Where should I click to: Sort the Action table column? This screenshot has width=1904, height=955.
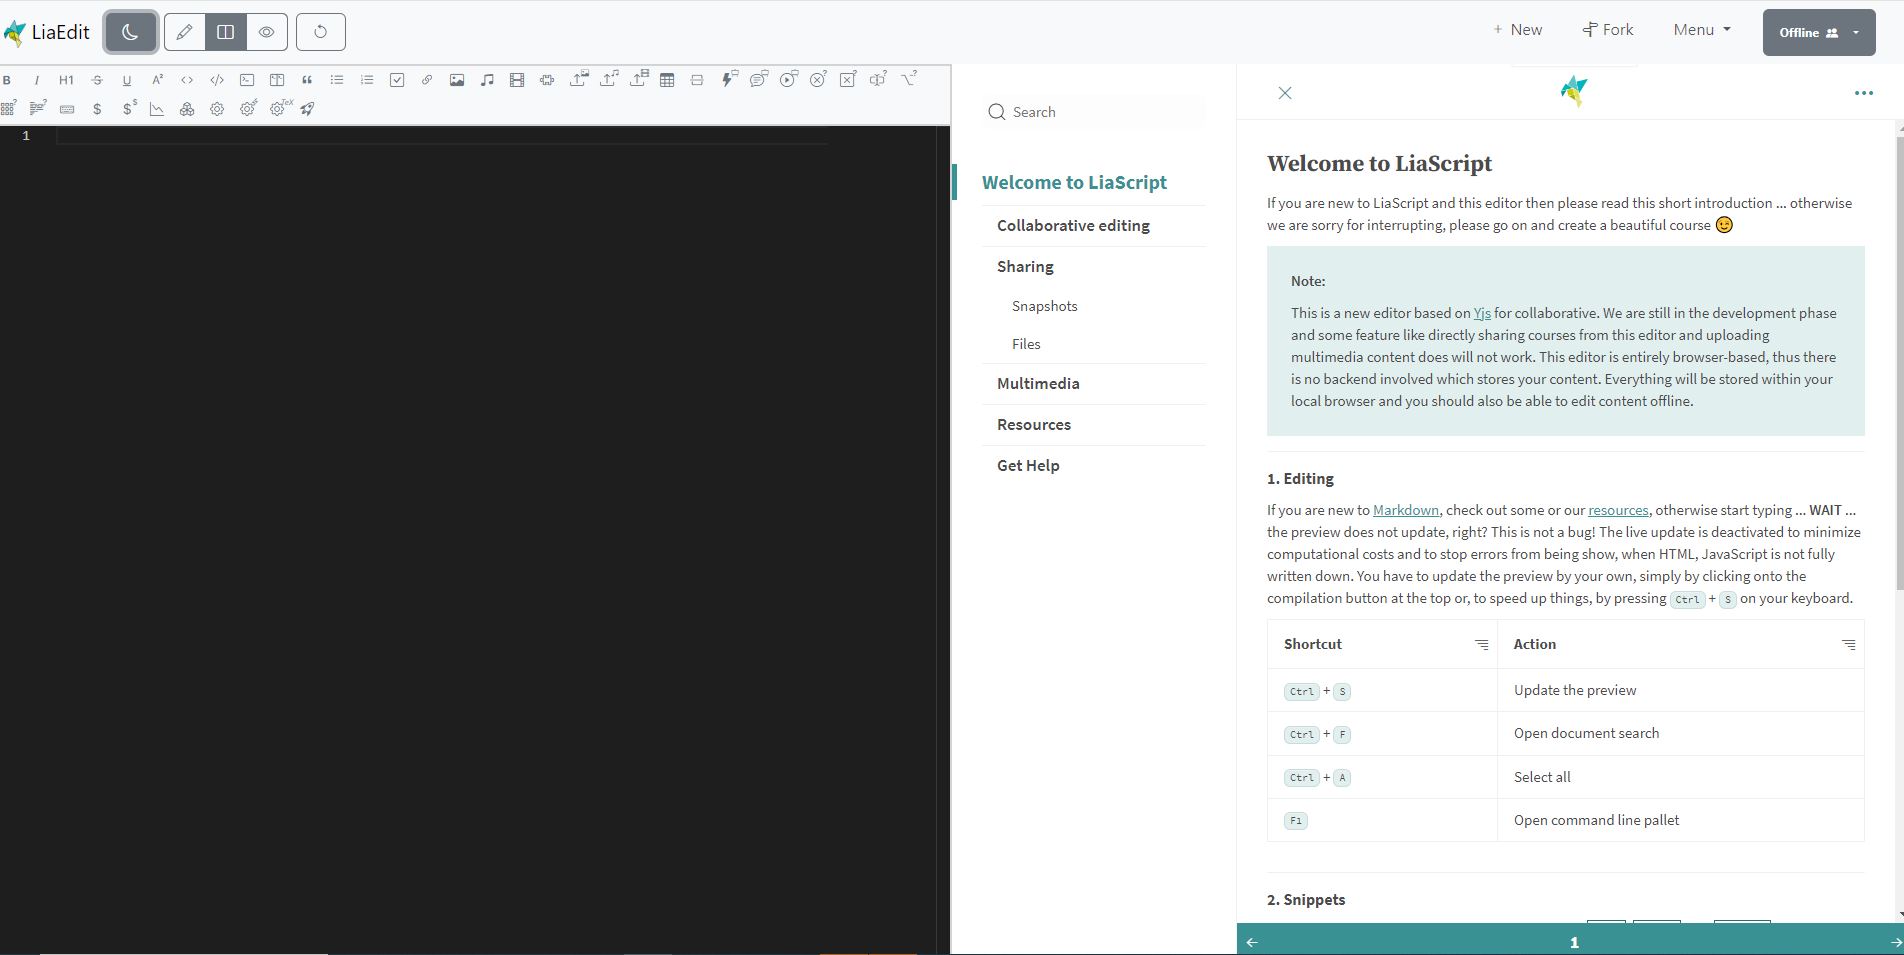click(x=1848, y=645)
